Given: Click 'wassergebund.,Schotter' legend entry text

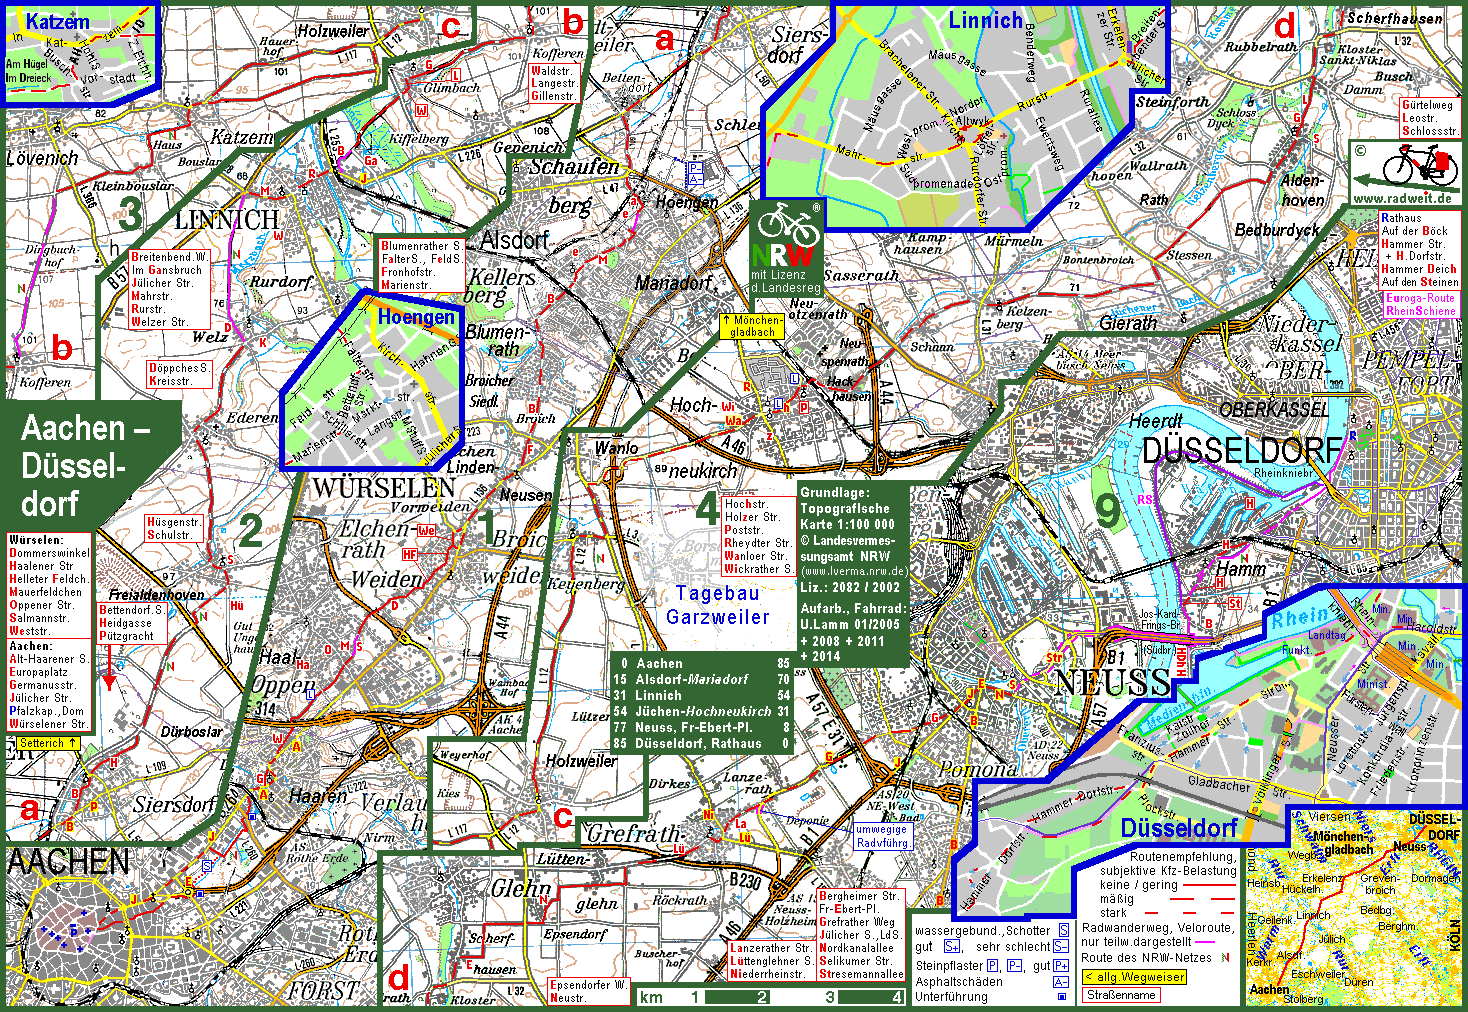Looking at the screenshot, I should [983, 931].
